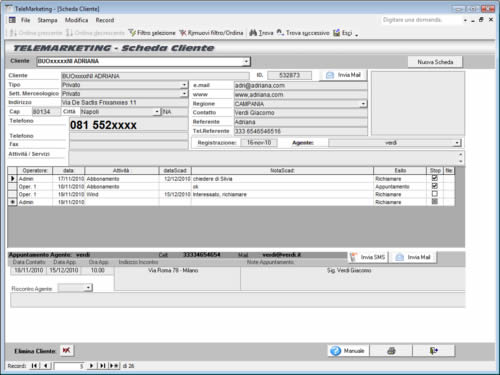The height and width of the screenshot is (375, 500).
Task: Click Invia Mail button in appointment section
Action: click(x=413, y=257)
